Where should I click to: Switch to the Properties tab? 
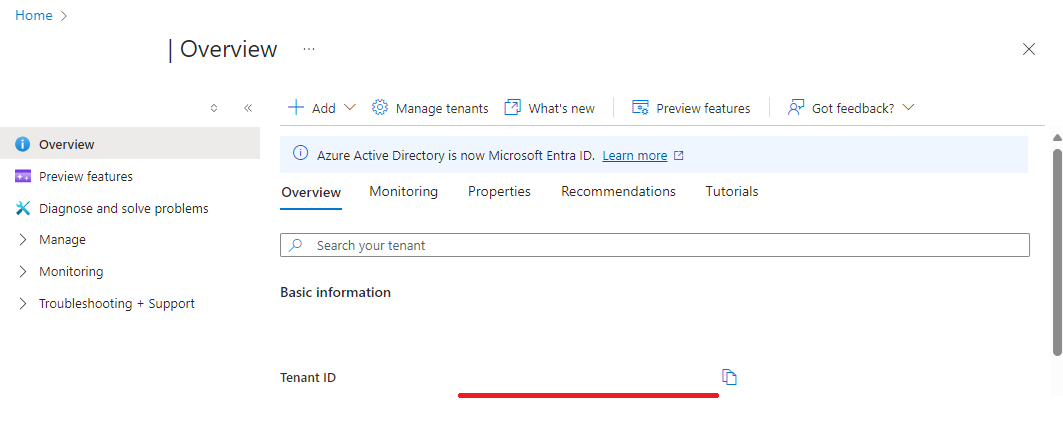coord(499,191)
